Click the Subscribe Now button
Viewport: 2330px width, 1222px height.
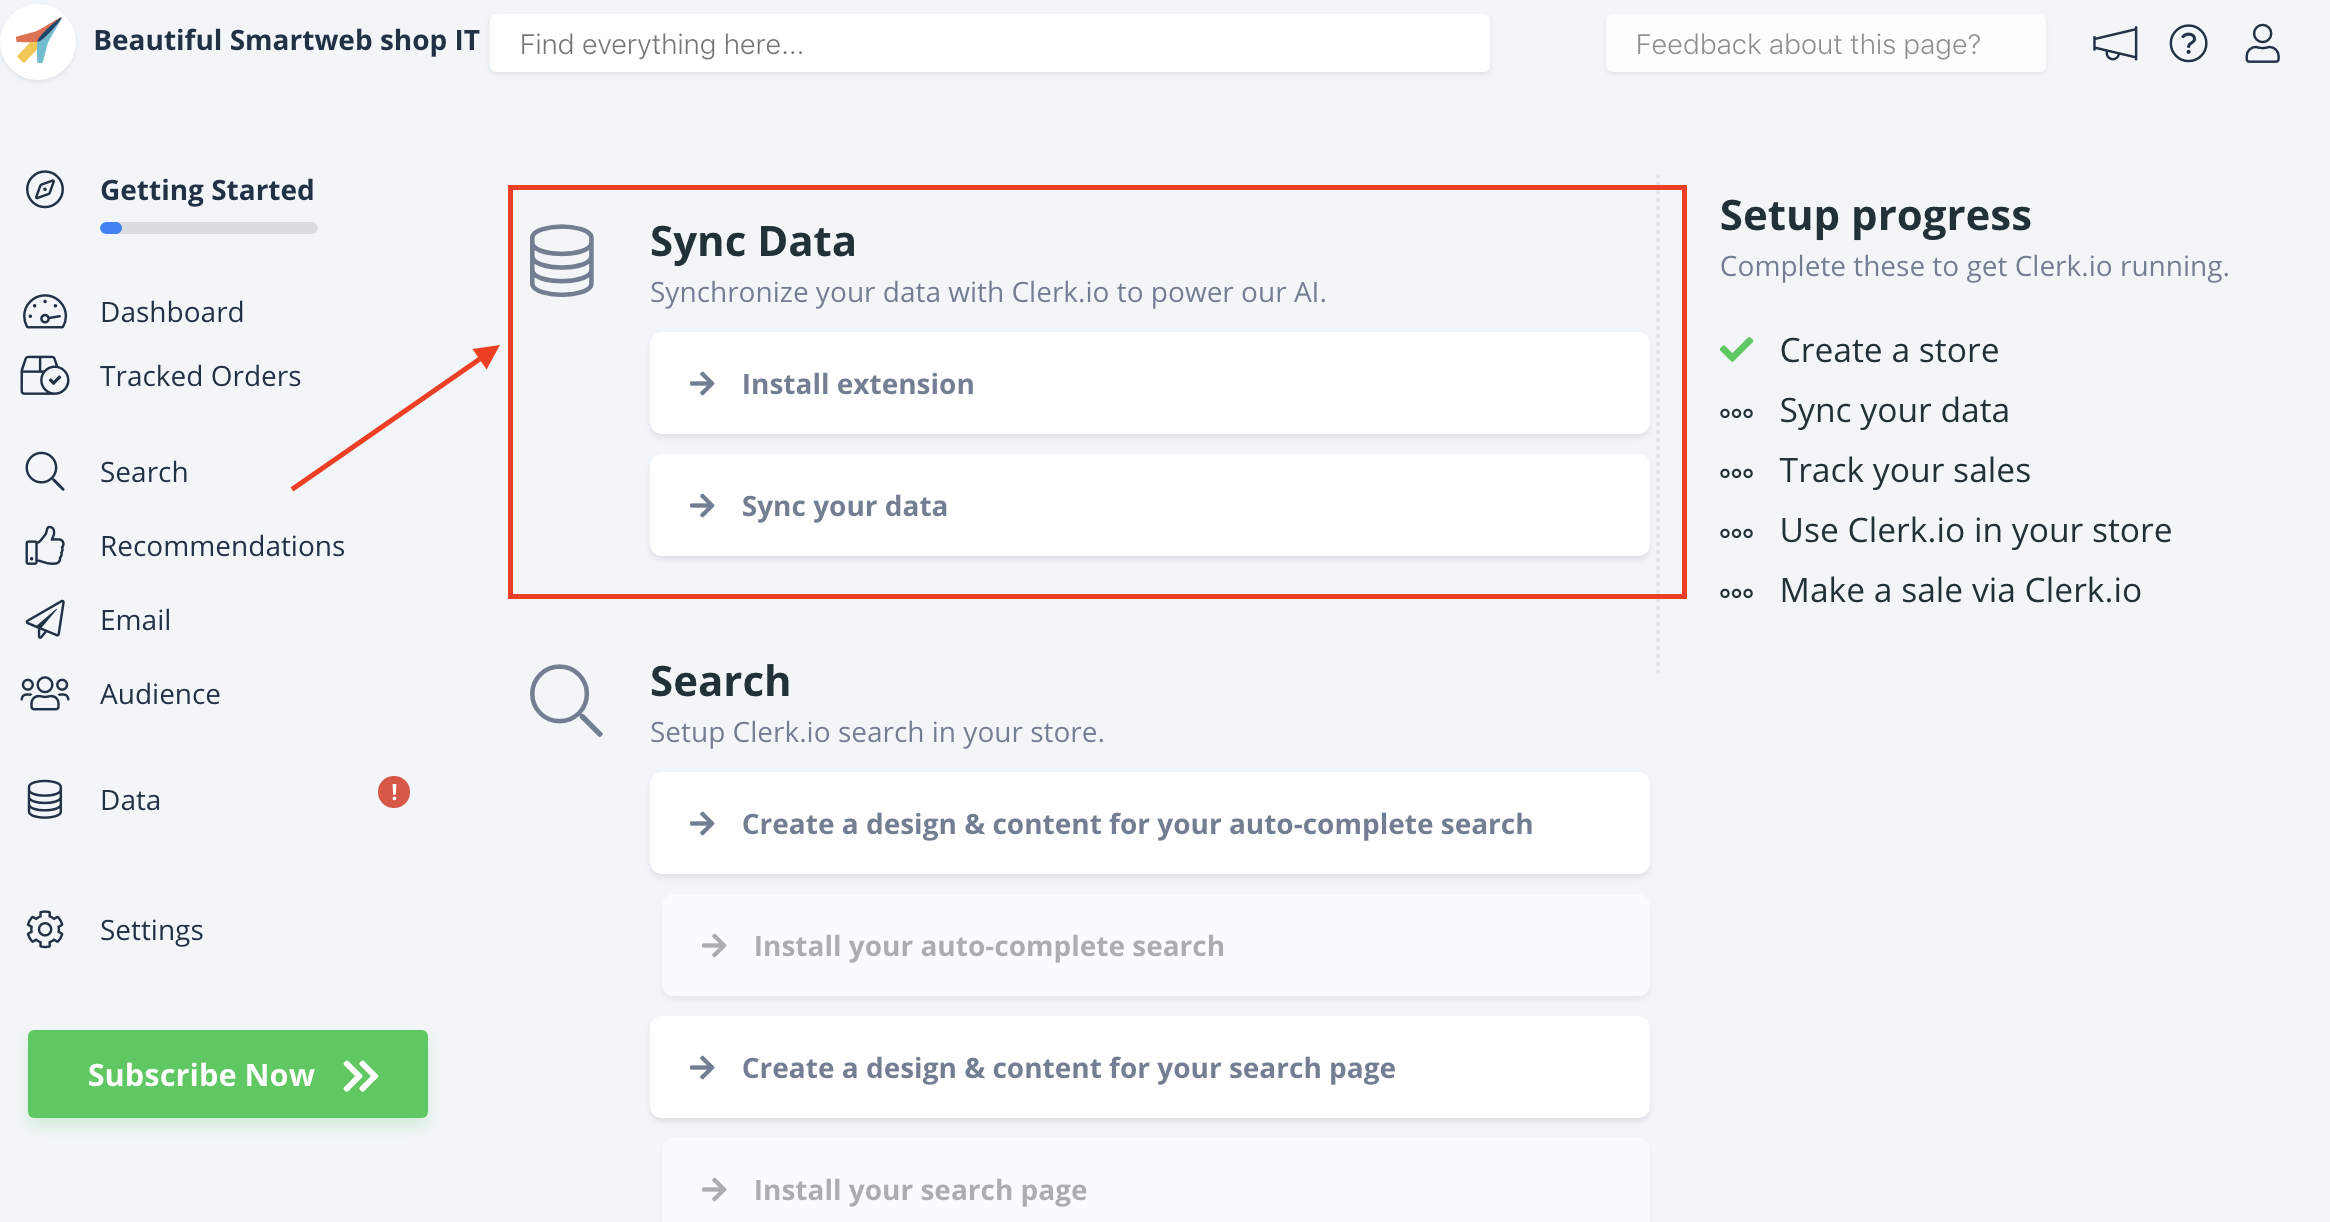[x=227, y=1074]
